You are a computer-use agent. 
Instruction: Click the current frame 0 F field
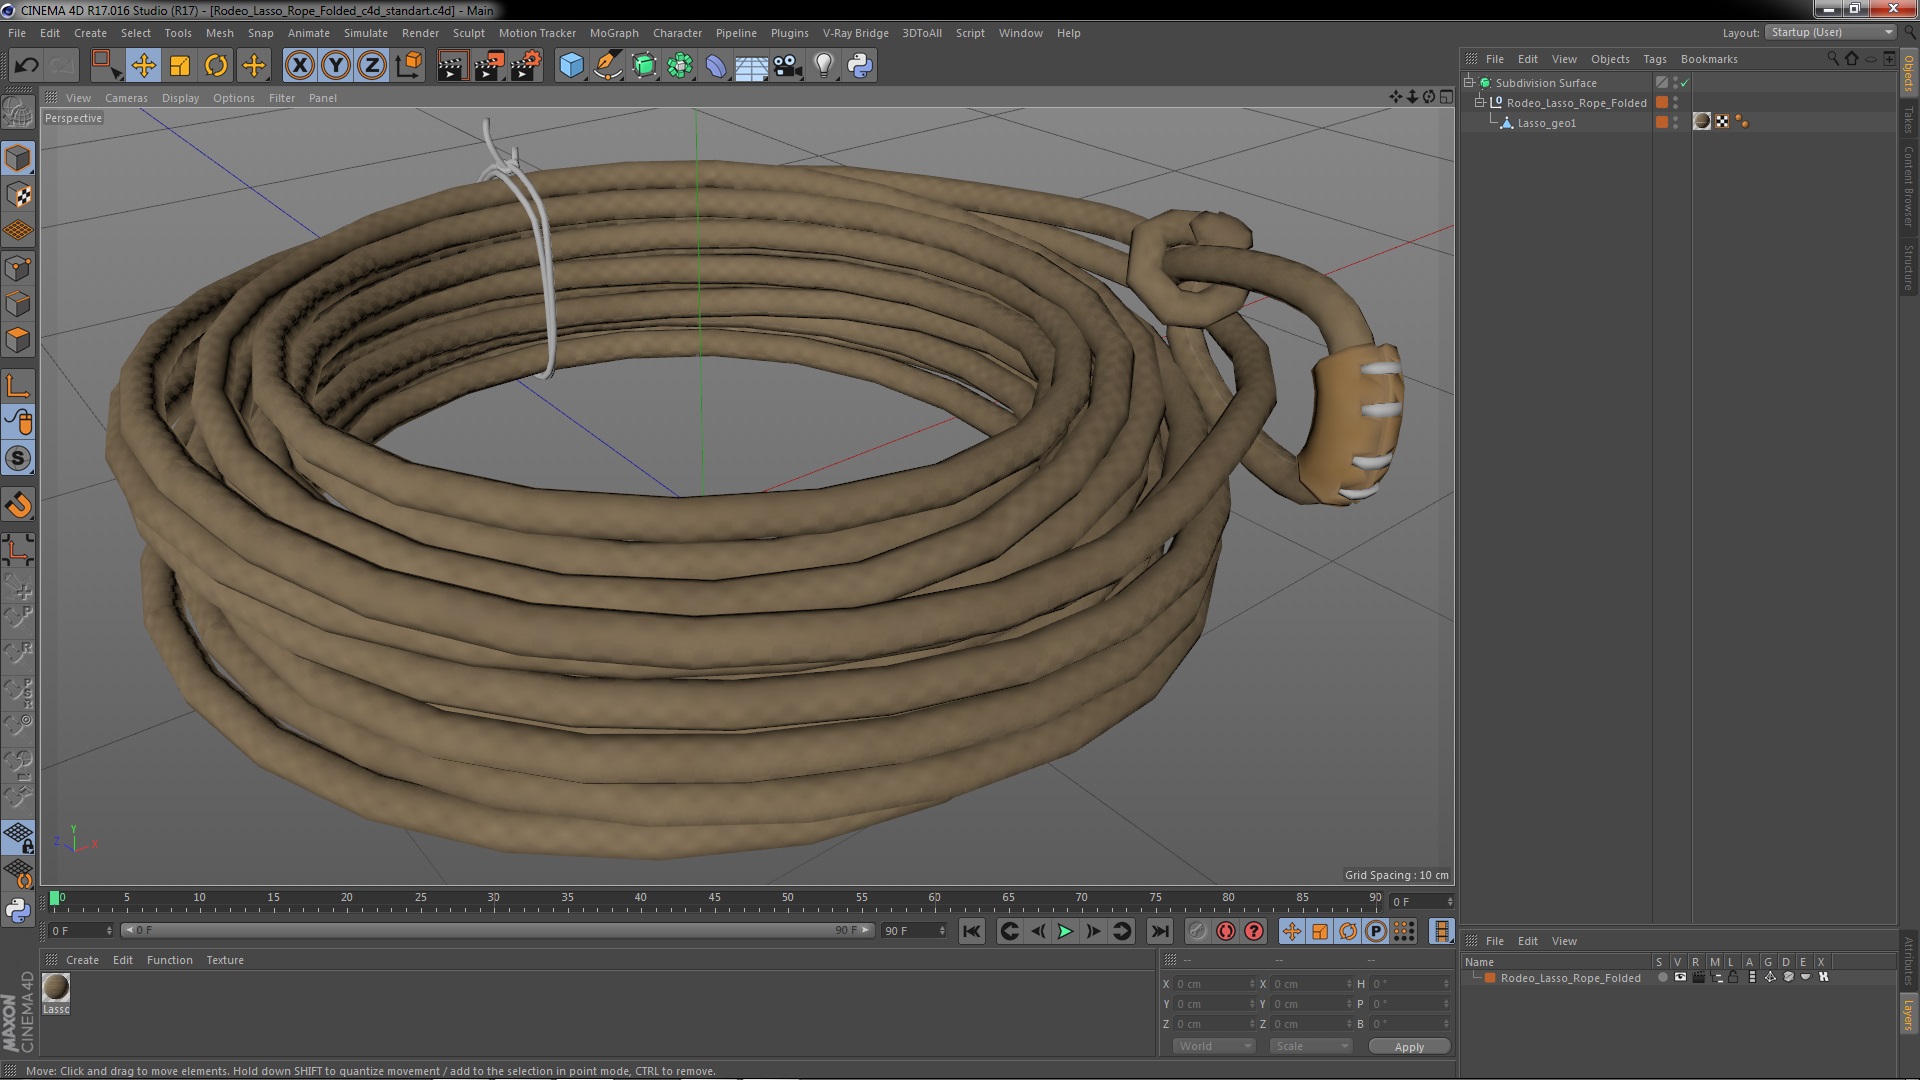tap(81, 931)
